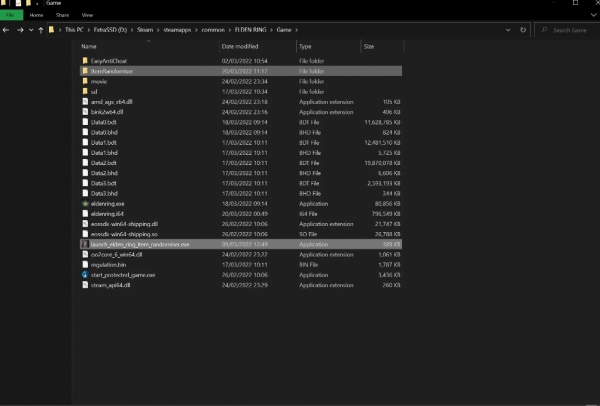The height and width of the screenshot is (406, 600).
Task: Refresh the current folder view
Action: [523, 30]
